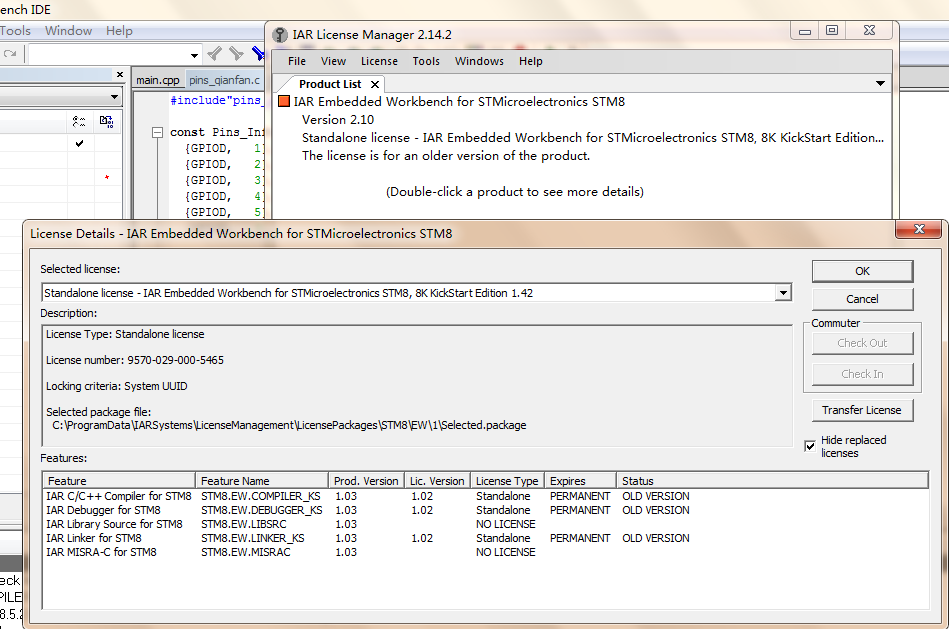Maximize the IAR License Manager window
The width and height of the screenshot is (949, 629).
832,30
